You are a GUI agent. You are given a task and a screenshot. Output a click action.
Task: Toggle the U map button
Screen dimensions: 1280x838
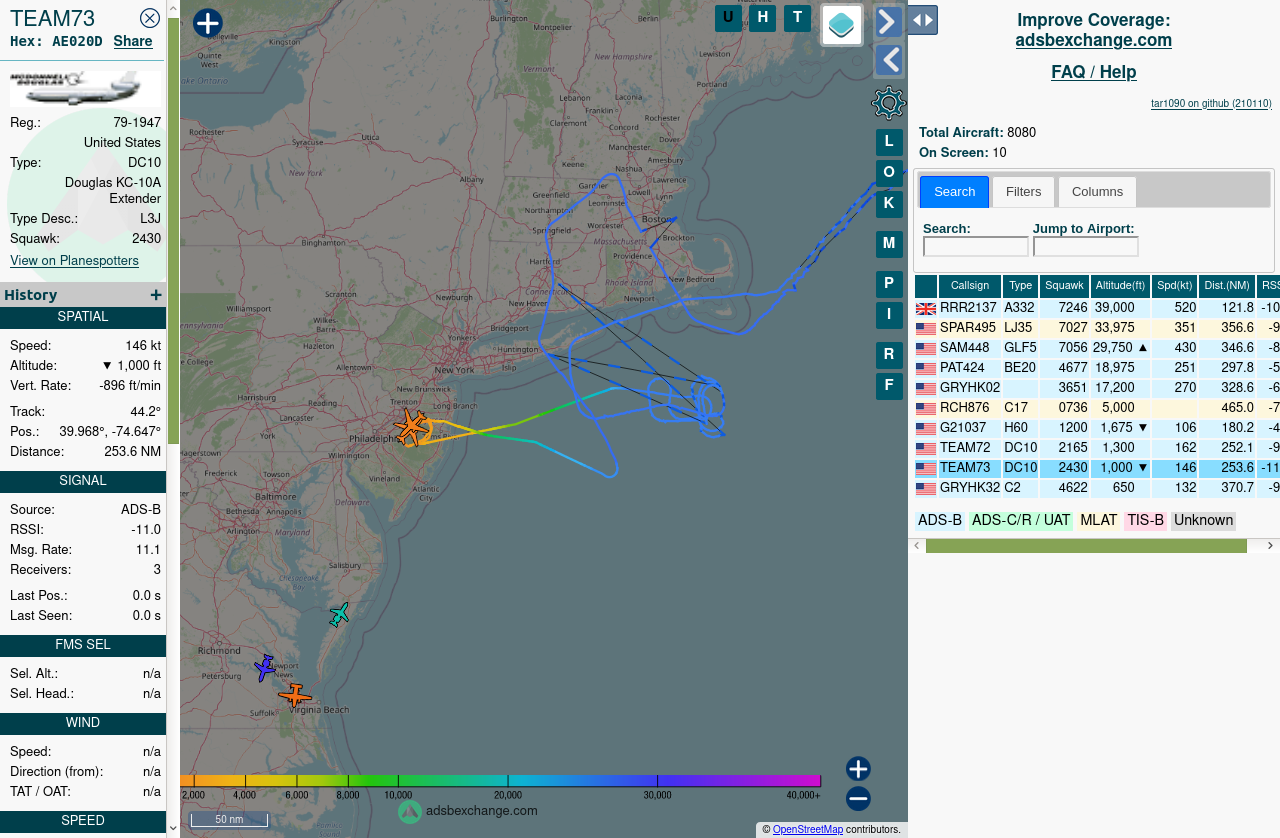tap(728, 17)
